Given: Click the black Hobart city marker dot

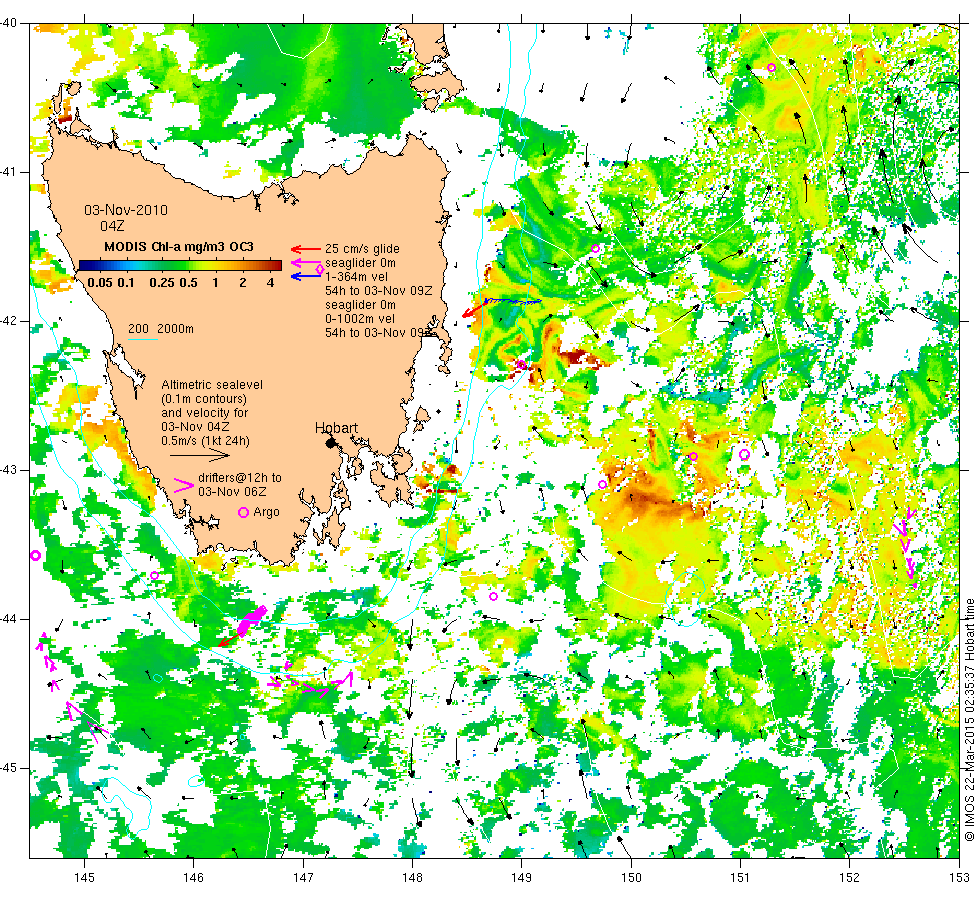Looking at the screenshot, I should [331, 443].
